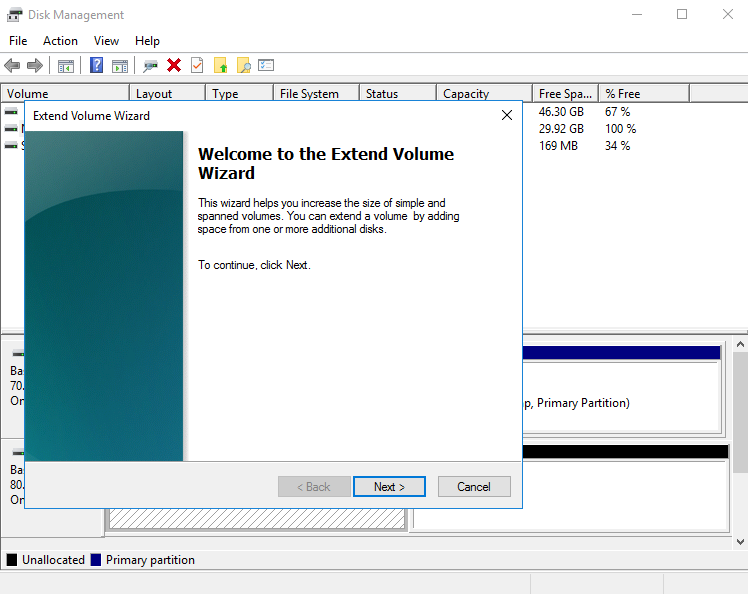Minimize the Disk Management window
Screen dimensions: 748x594
tap(637, 14)
